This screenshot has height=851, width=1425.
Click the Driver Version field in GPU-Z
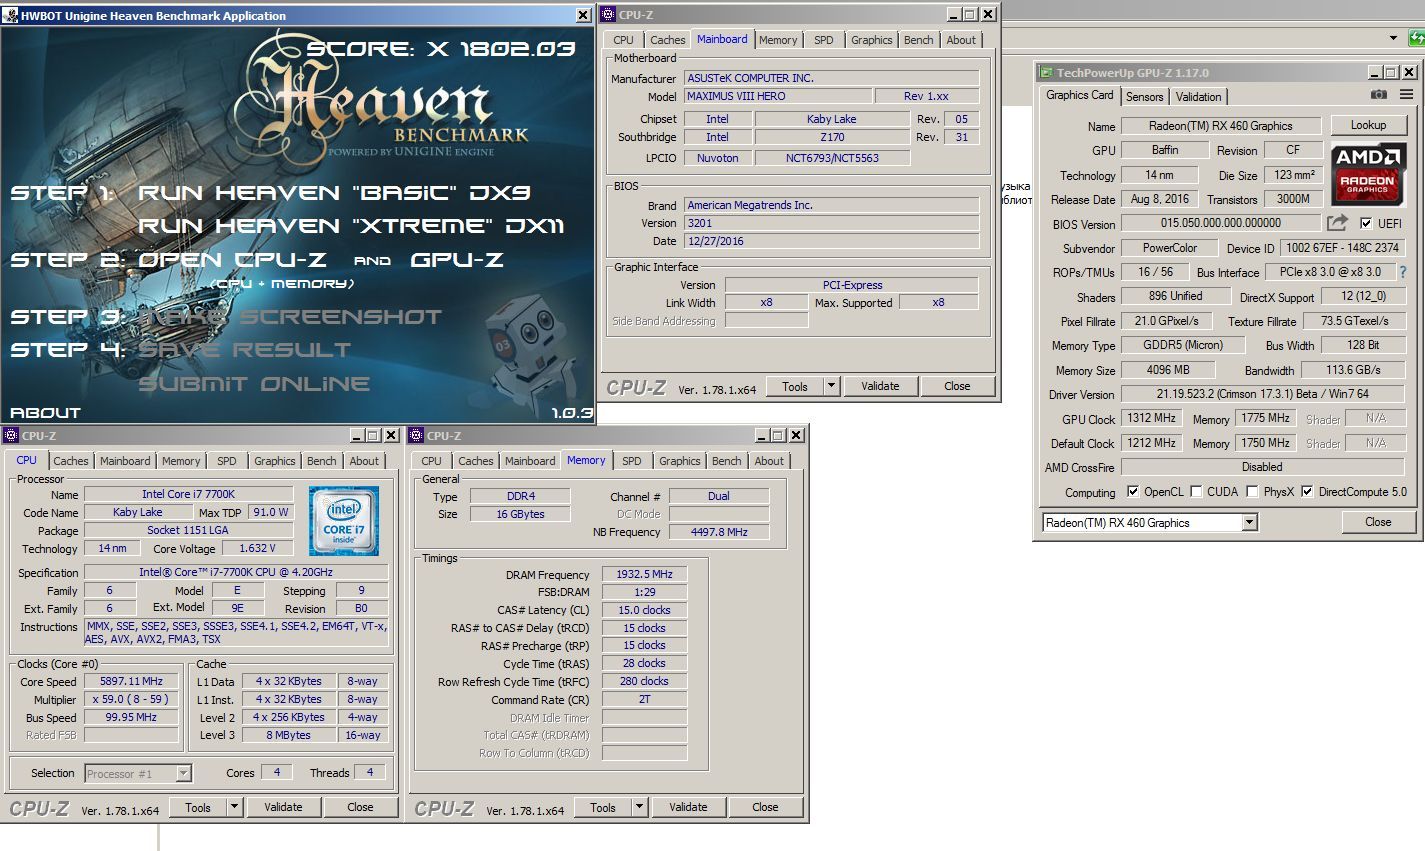tap(1263, 394)
